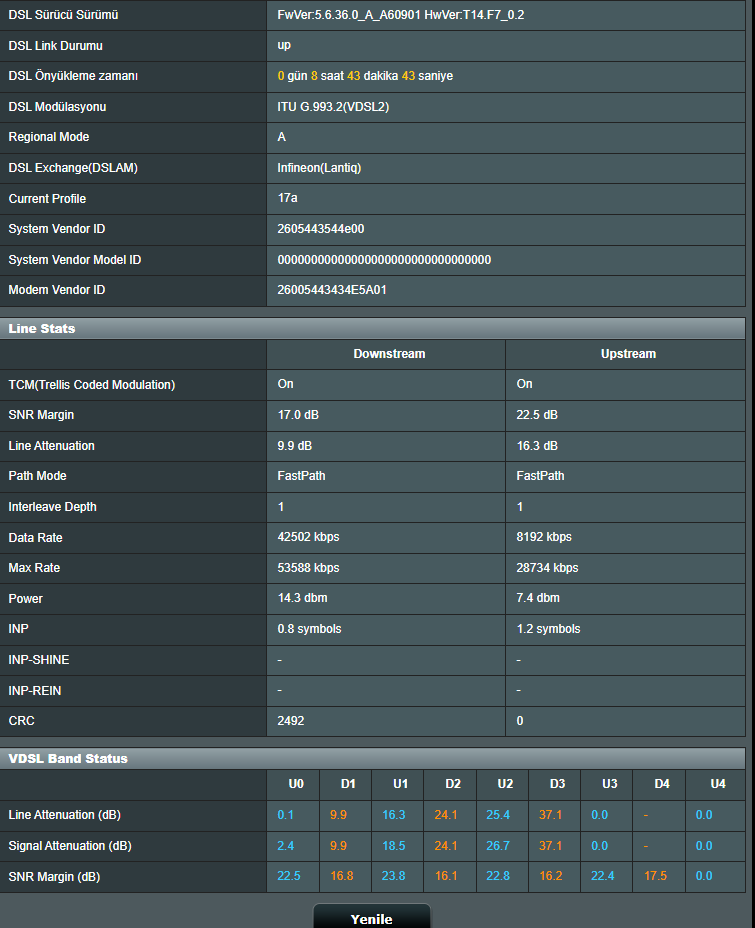Click the downstream Max Rate 53588 kbps
The width and height of the screenshot is (755, 928).
click(x=308, y=568)
